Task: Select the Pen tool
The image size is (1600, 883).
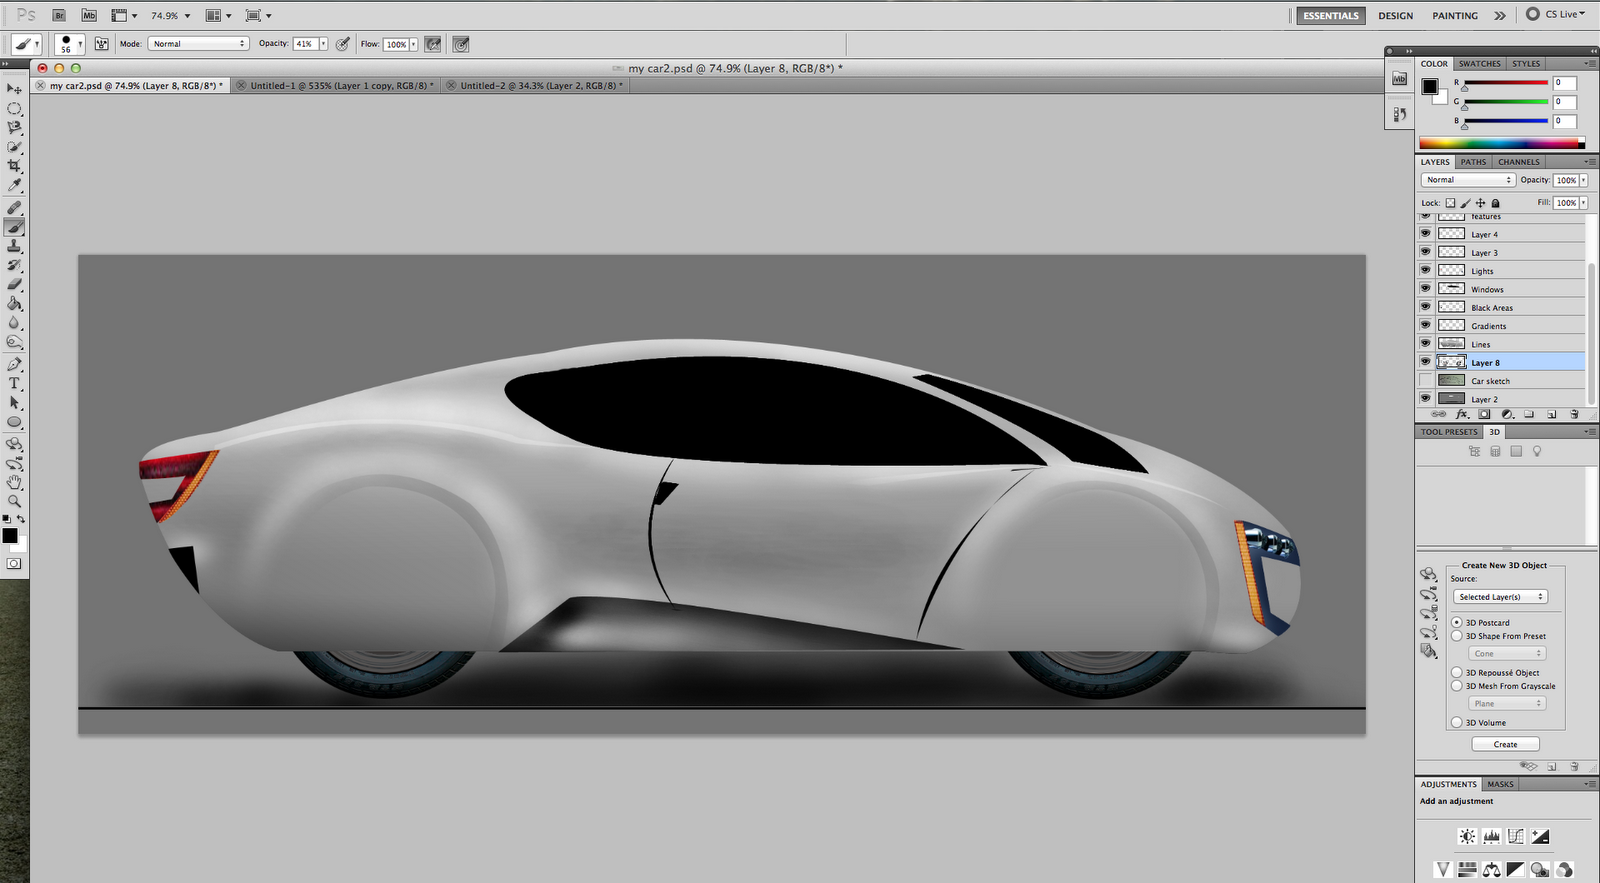Action: tap(14, 365)
